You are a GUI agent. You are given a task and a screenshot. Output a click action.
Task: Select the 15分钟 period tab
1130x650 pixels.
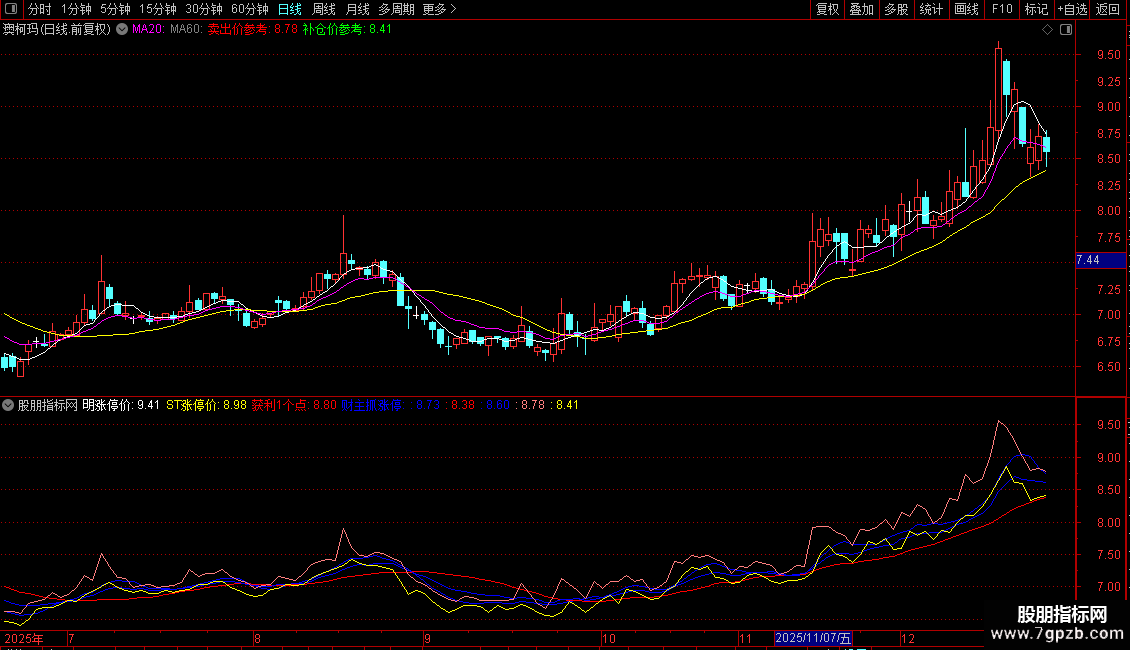[157, 9]
